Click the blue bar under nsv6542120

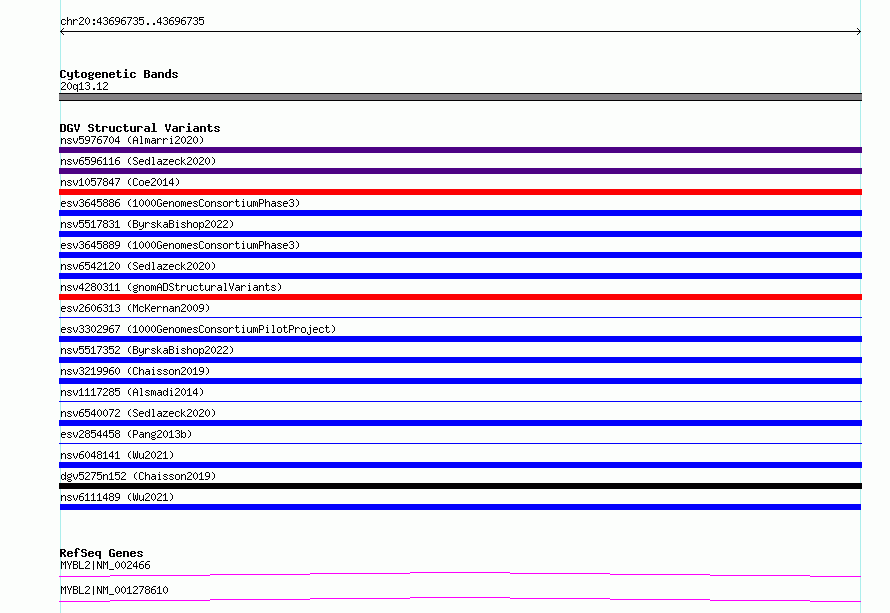[x=460, y=276]
